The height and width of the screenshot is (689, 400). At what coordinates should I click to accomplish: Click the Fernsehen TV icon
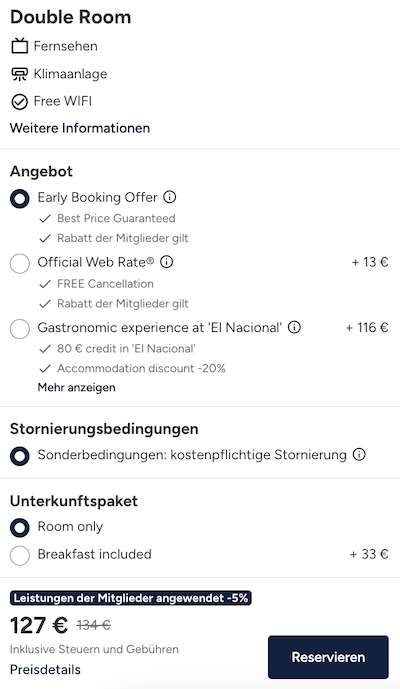[19, 46]
